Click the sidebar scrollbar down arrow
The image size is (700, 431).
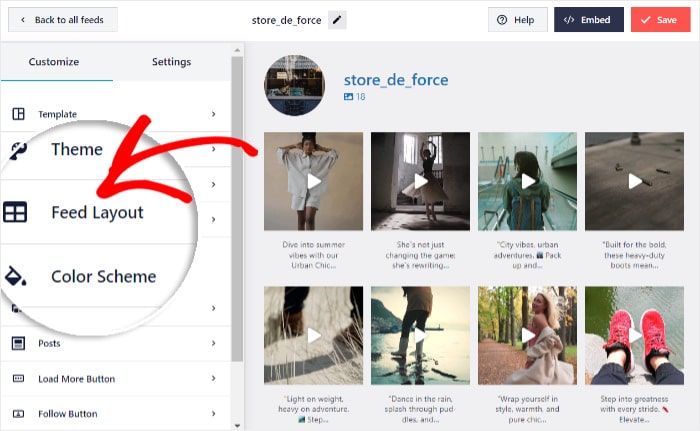coord(237,426)
